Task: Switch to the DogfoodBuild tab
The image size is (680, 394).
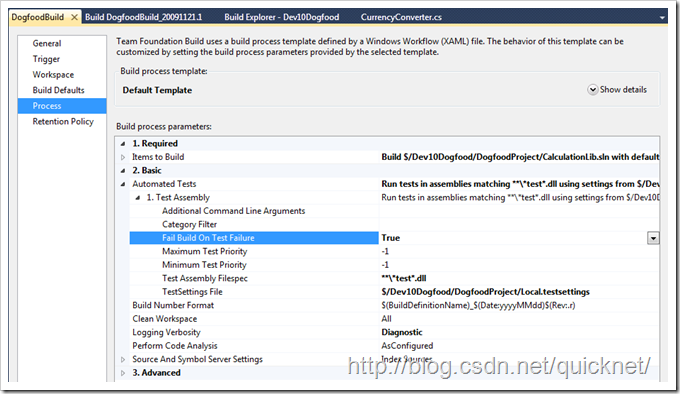Action: point(38,17)
